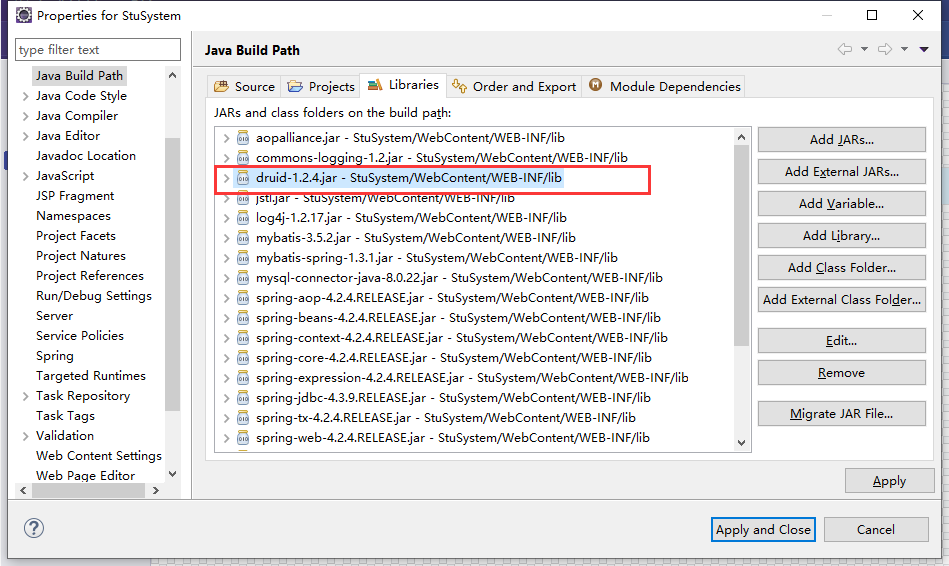Open the view menu triangle in header
The width and height of the screenshot is (949, 566).
(924, 49)
